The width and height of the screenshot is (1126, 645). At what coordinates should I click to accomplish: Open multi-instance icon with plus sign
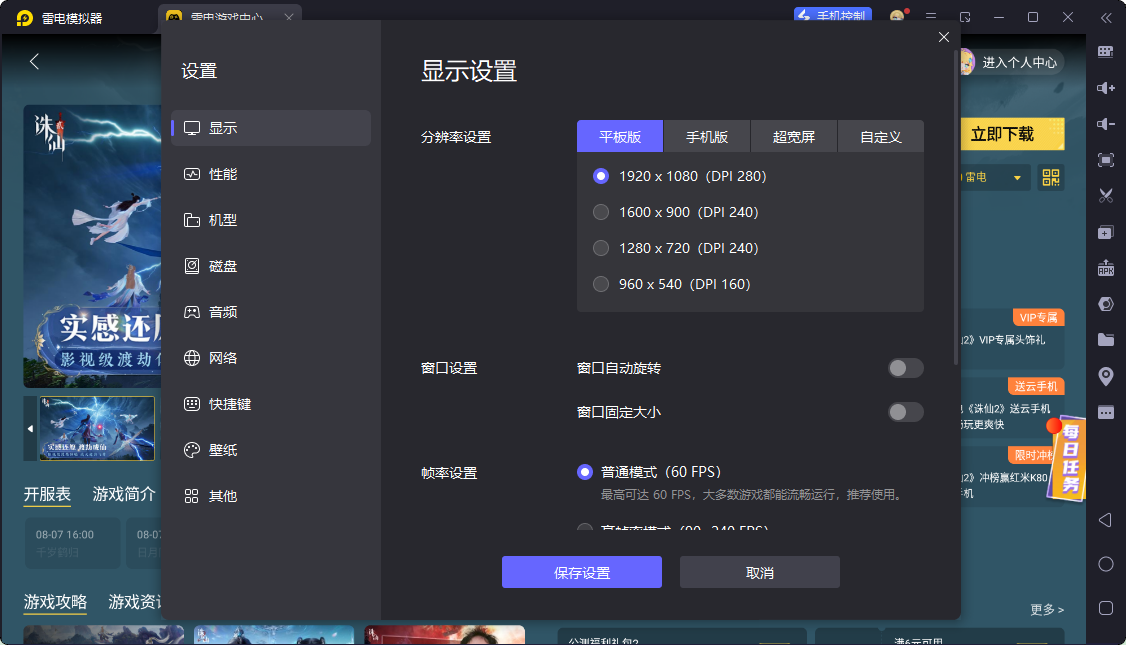coord(1106,232)
